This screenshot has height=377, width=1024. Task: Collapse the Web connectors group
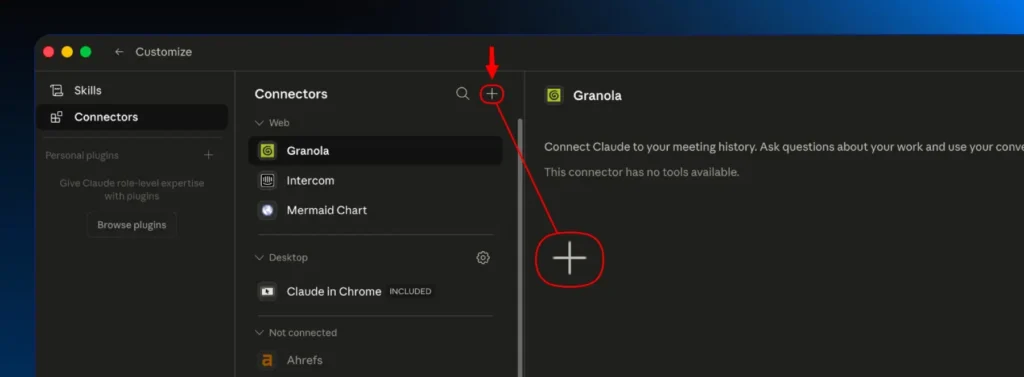pos(259,123)
